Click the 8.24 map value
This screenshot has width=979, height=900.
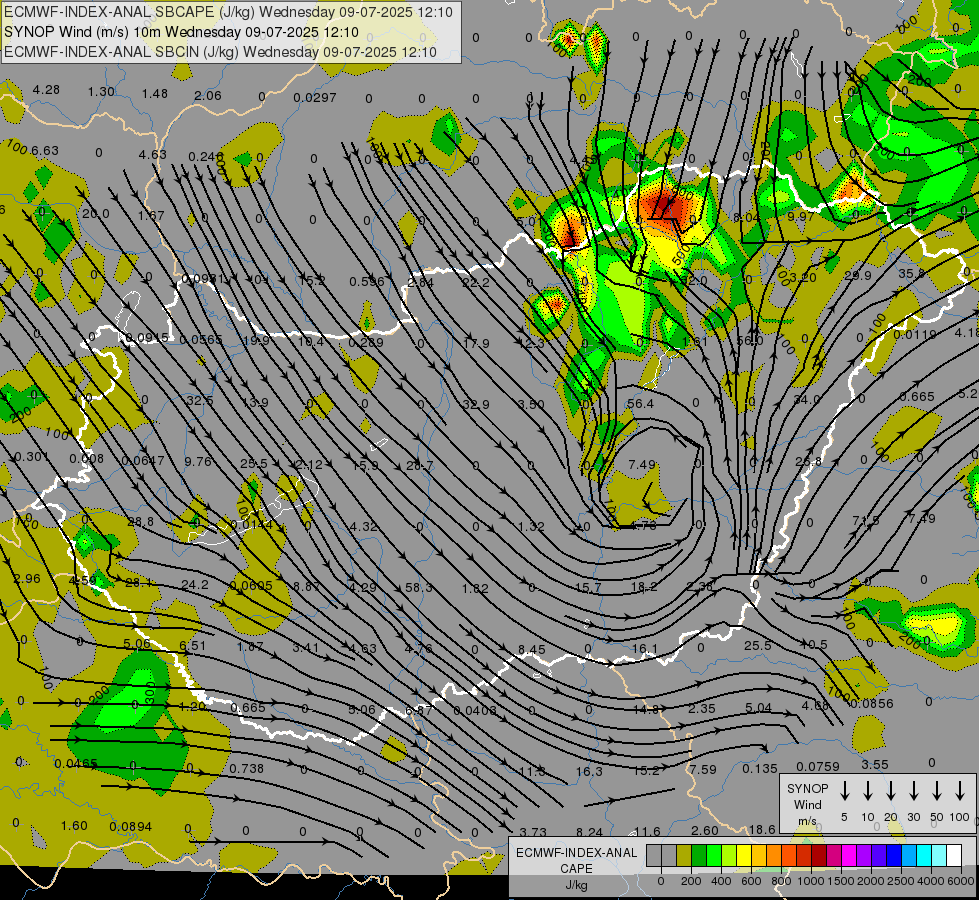(589, 832)
